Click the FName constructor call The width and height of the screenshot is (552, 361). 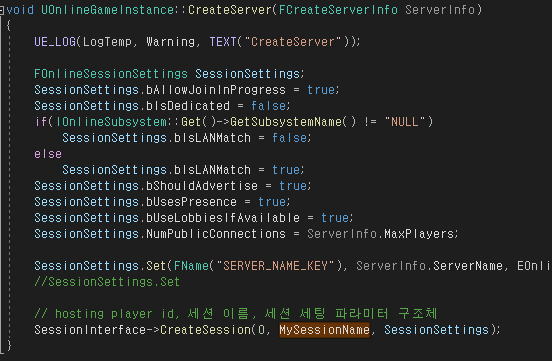tap(191, 266)
